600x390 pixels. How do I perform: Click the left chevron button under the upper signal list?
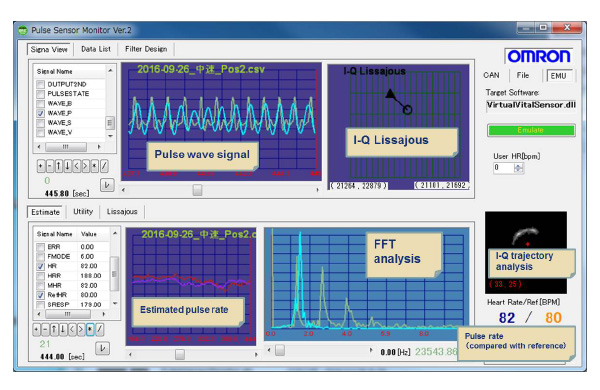point(77,166)
